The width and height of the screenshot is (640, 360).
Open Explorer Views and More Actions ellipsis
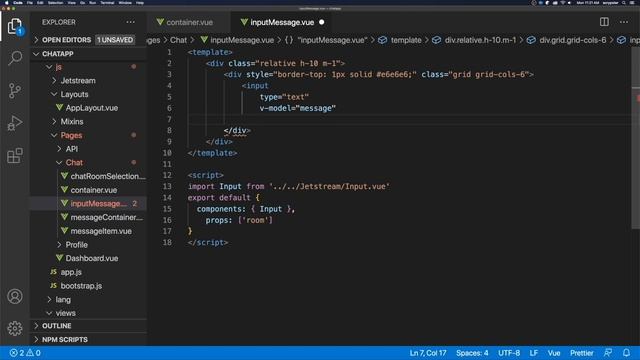coord(130,22)
